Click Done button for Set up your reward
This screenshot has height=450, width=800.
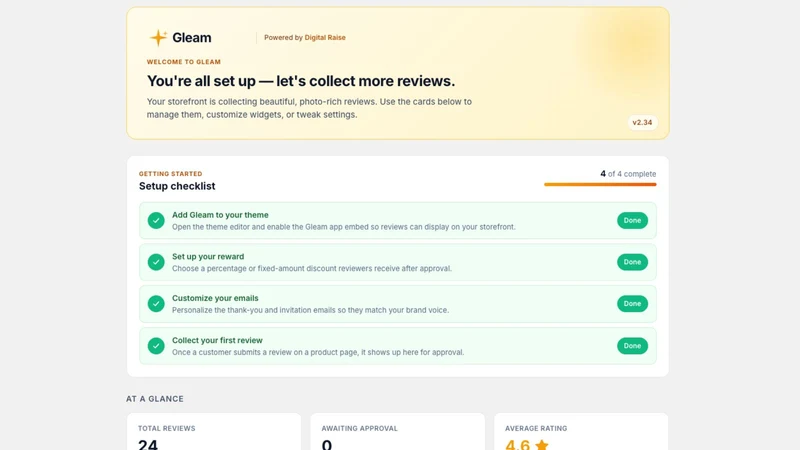632,262
